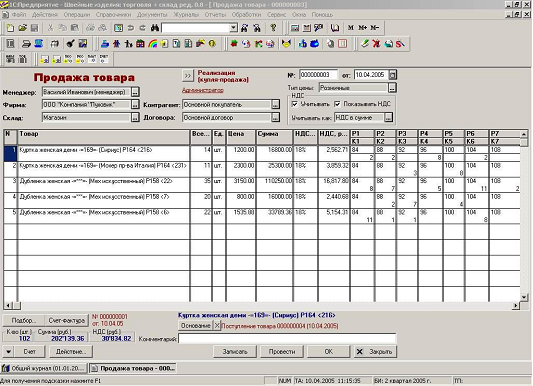Click the blue thumbs-up hand icon
Viewport: 533px width, 386px height.
click(303, 44)
